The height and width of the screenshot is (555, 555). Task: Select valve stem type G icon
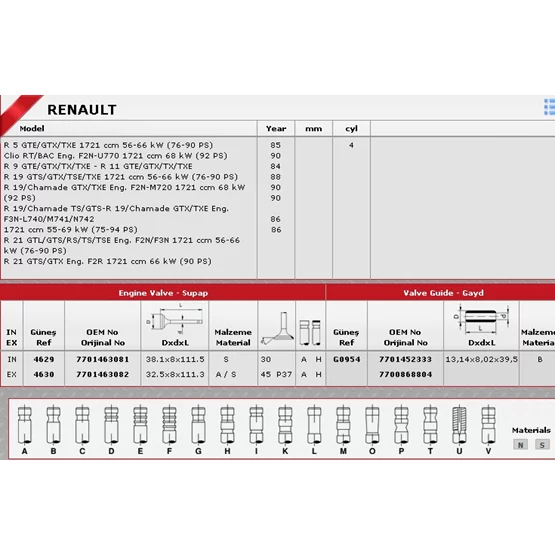[198, 425]
